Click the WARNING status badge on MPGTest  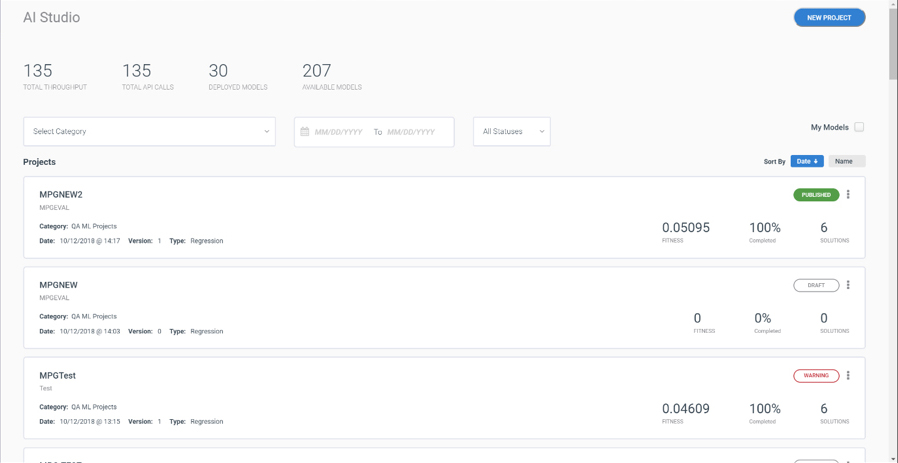(816, 376)
